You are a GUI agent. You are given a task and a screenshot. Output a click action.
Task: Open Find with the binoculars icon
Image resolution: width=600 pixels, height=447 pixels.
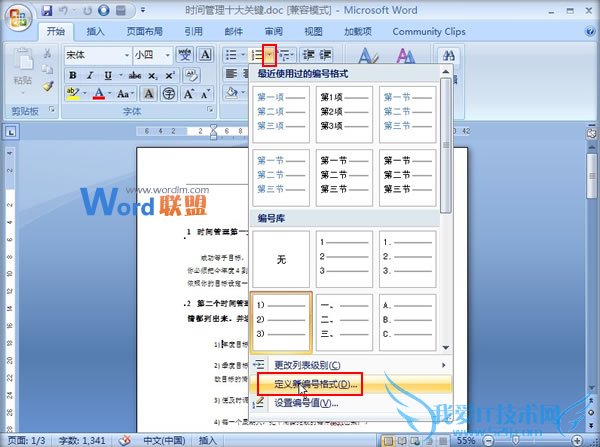(448, 56)
